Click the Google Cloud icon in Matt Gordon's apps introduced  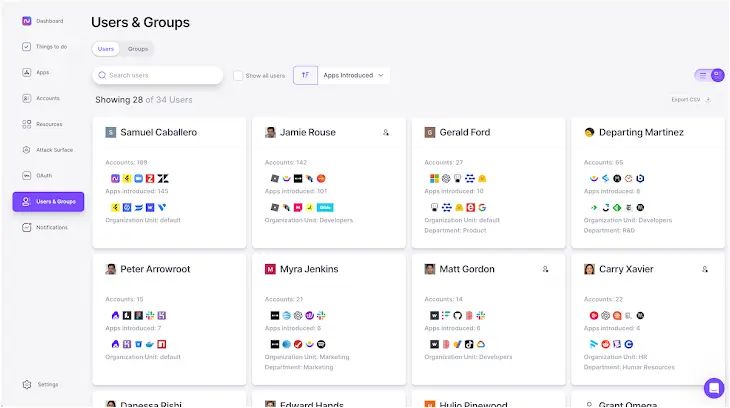(480, 344)
